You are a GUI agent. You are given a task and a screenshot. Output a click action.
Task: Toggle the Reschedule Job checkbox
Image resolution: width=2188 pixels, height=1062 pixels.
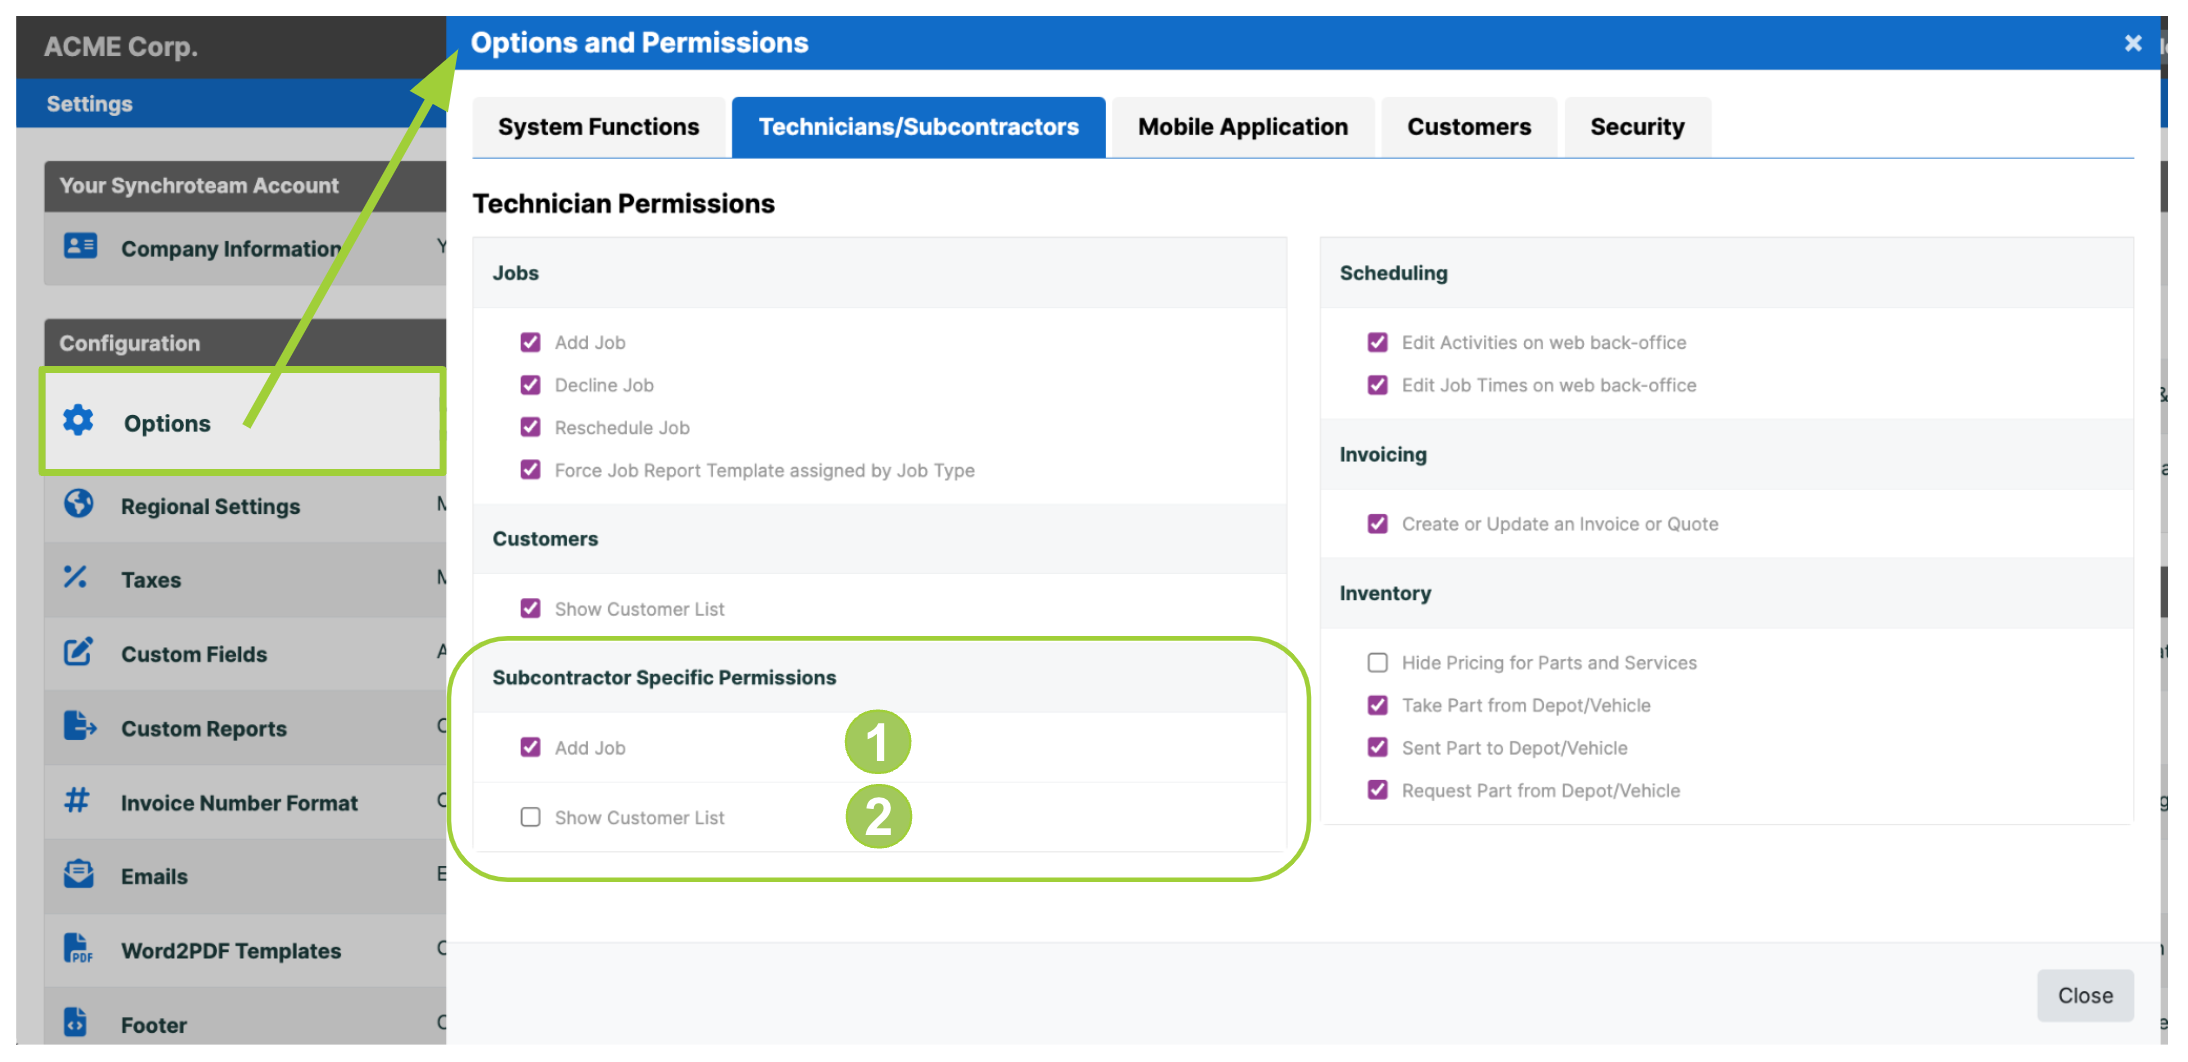click(530, 427)
